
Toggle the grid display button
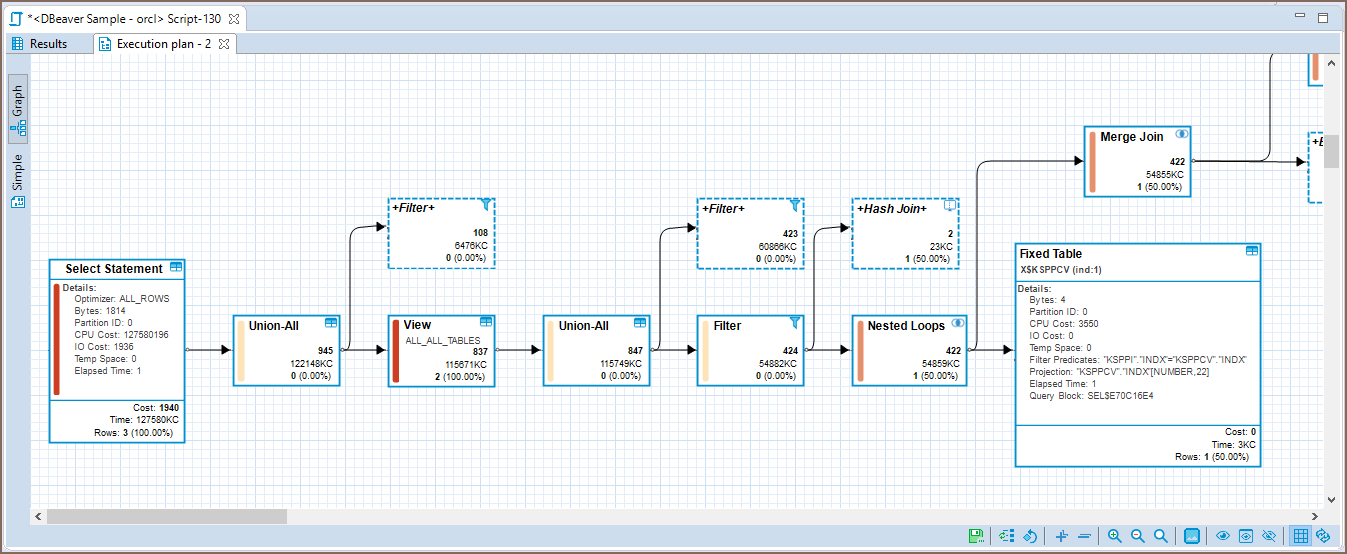pyautogui.click(x=1300, y=536)
